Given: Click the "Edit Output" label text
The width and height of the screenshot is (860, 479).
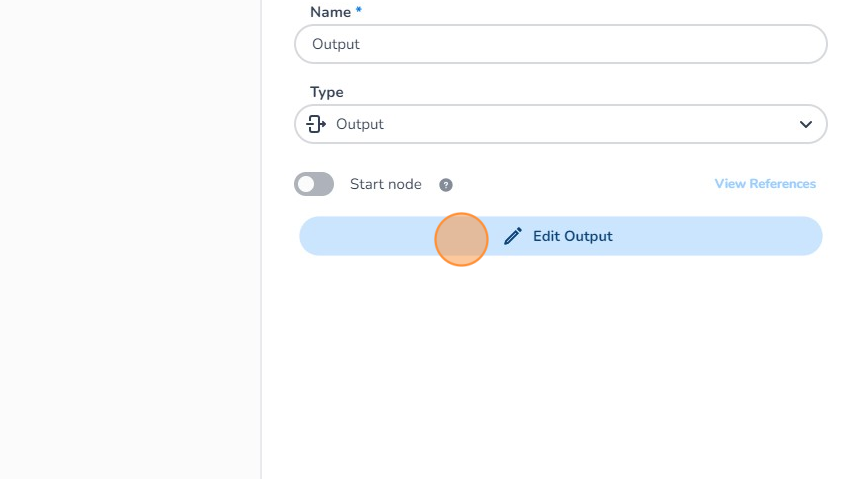Looking at the screenshot, I should (572, 236).
